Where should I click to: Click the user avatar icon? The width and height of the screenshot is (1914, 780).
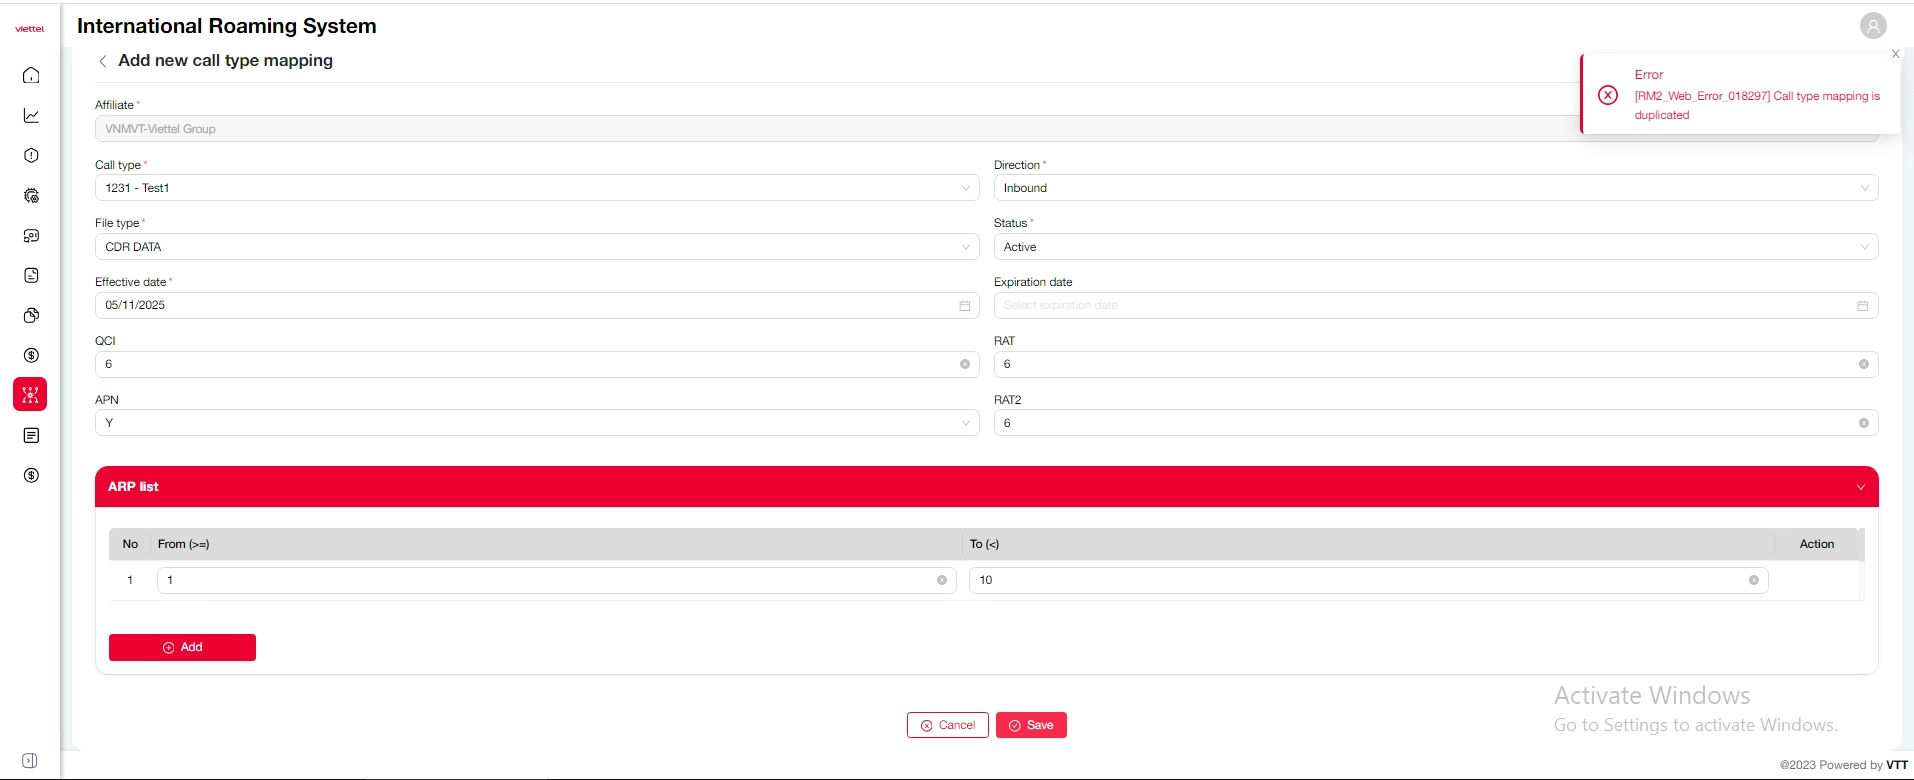click(x=1873, y=26)
